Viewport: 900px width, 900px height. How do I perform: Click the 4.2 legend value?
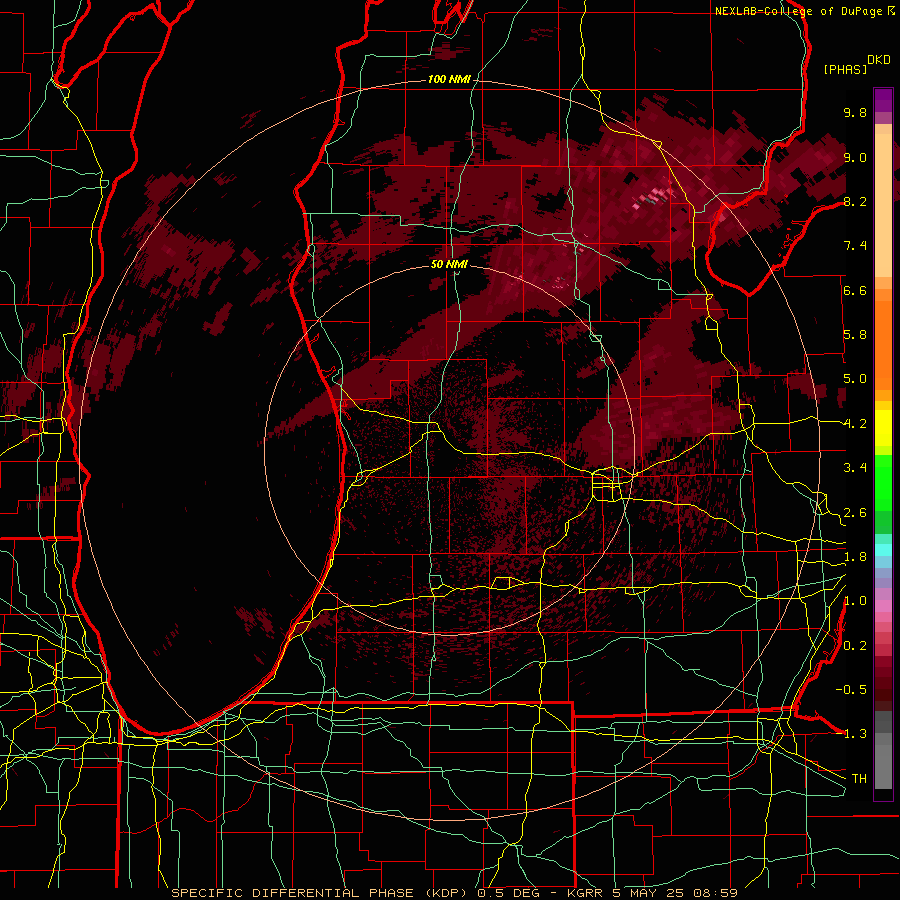855,424
